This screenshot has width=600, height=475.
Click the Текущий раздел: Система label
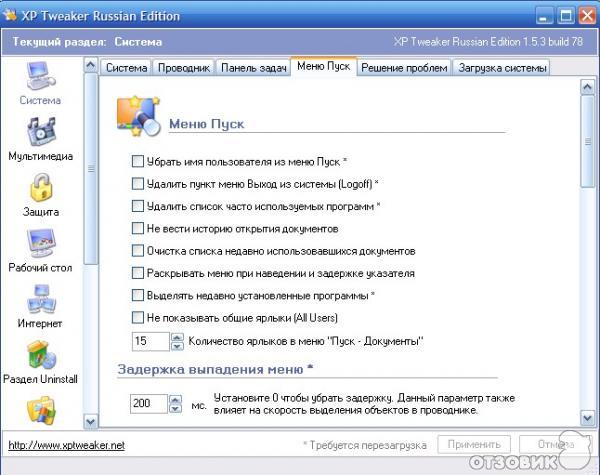tap(87, 42)
